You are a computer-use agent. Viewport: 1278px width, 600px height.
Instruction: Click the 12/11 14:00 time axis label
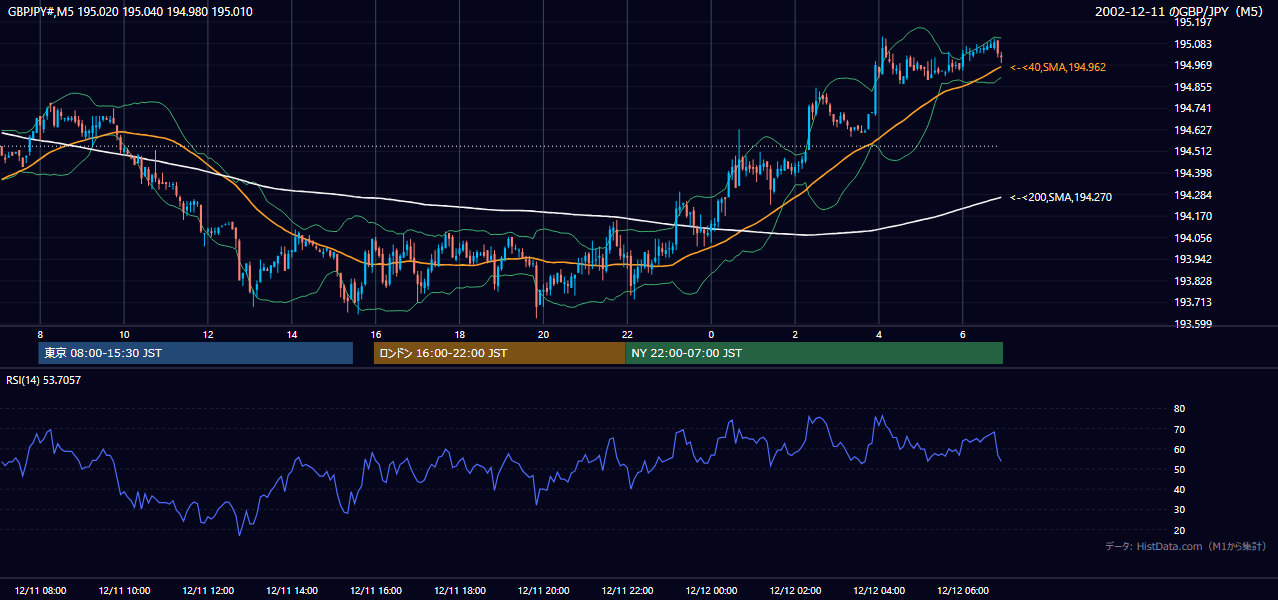[x=292, y=591]
